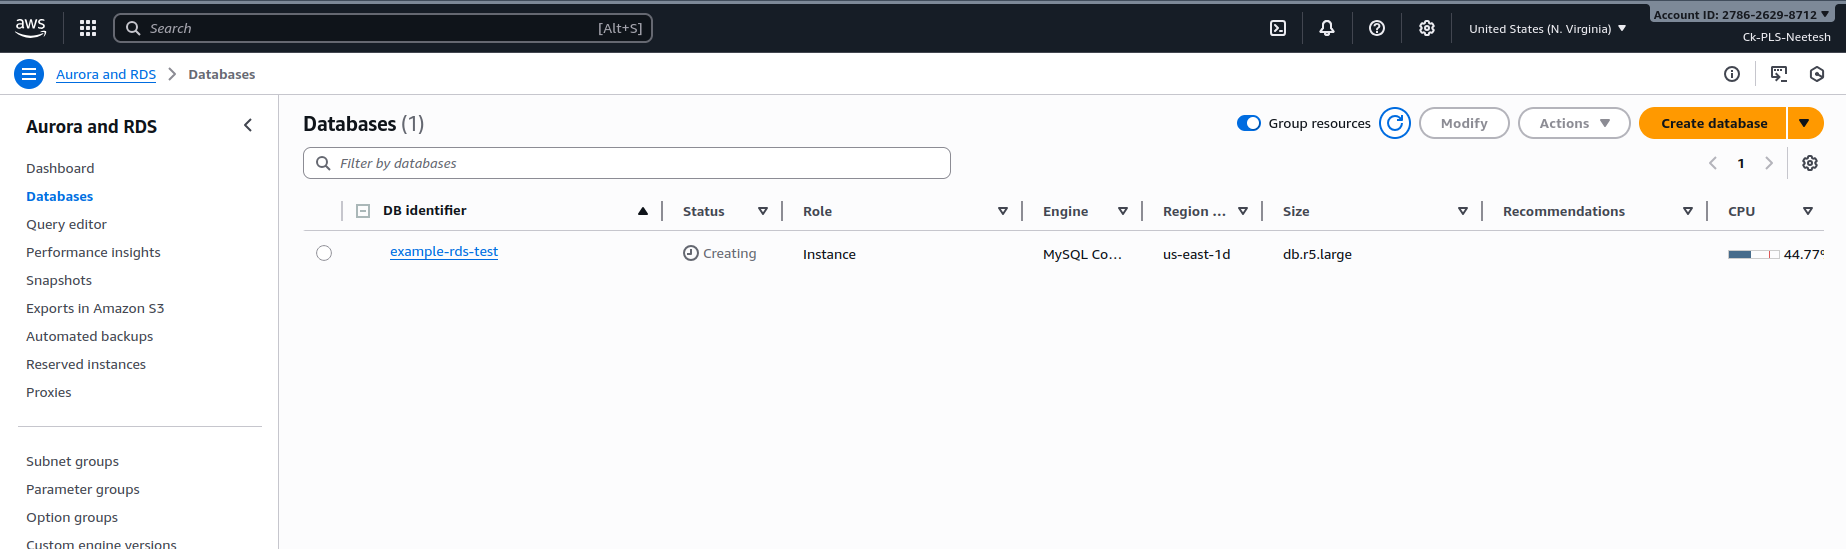
Task: Sort by DB identifier ascending arrow
Action: tap(643, 211)
